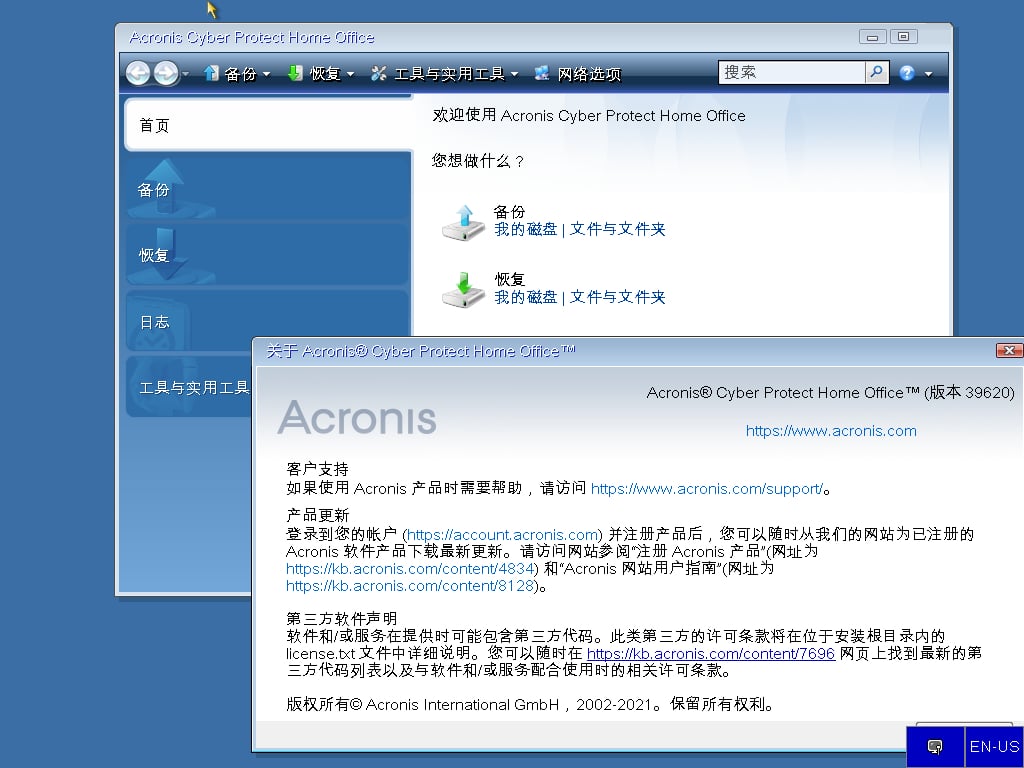Open the https://www.acronis.com link

[x=831, y=431]
